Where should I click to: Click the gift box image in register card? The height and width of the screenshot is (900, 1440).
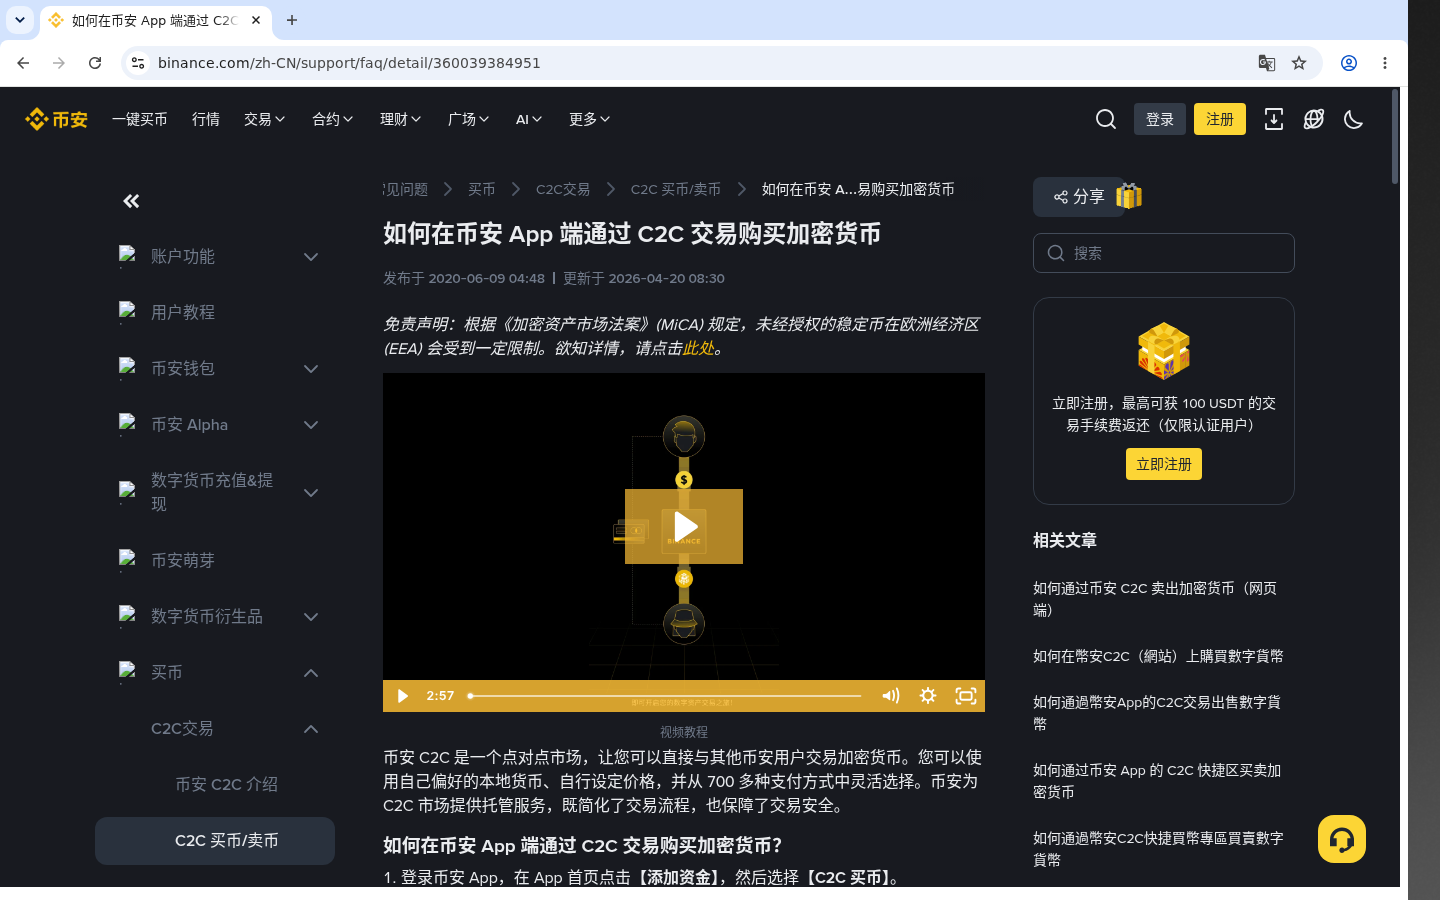(x=1164, y=351)
